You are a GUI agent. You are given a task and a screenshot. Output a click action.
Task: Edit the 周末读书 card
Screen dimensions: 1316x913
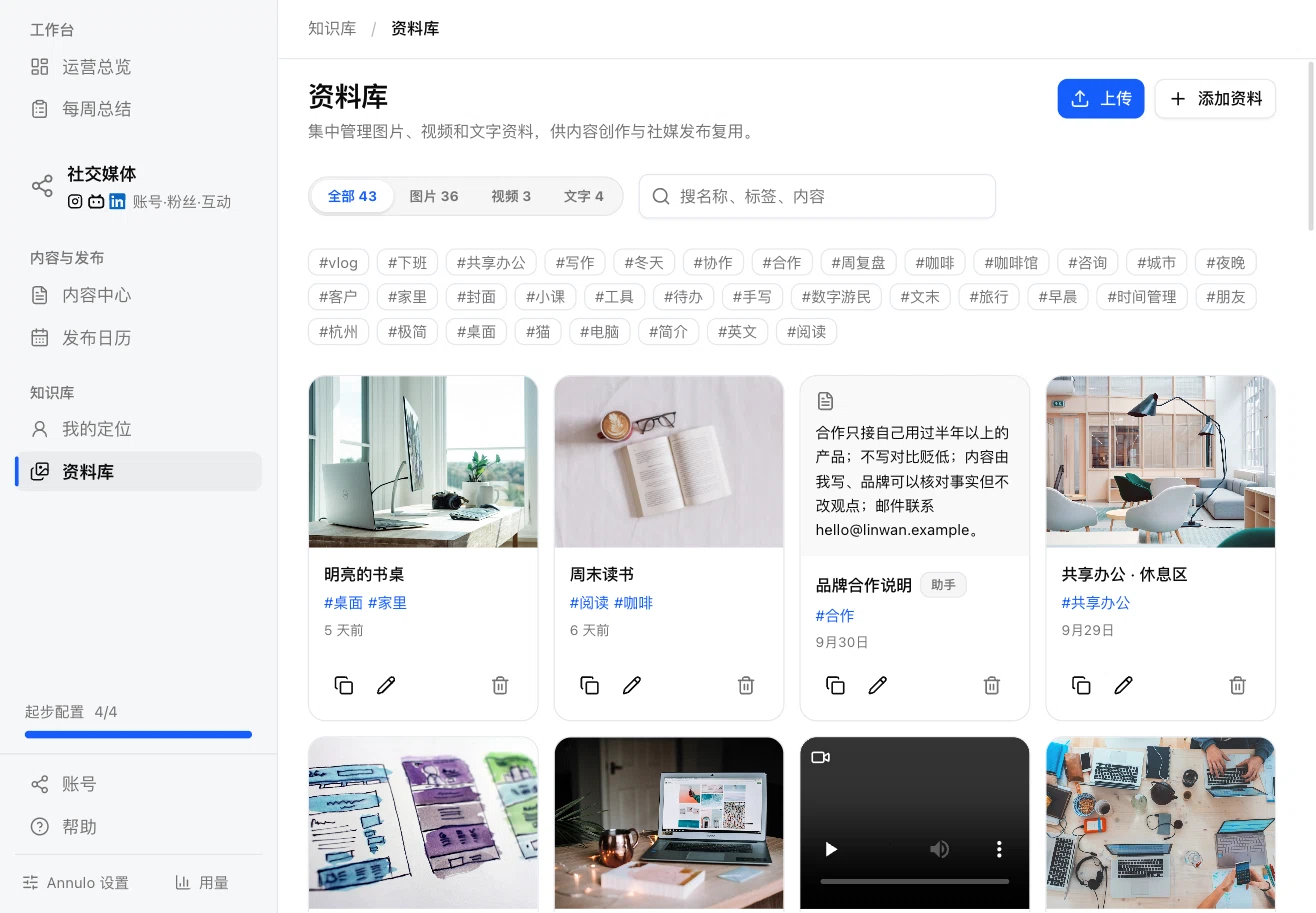632,685
